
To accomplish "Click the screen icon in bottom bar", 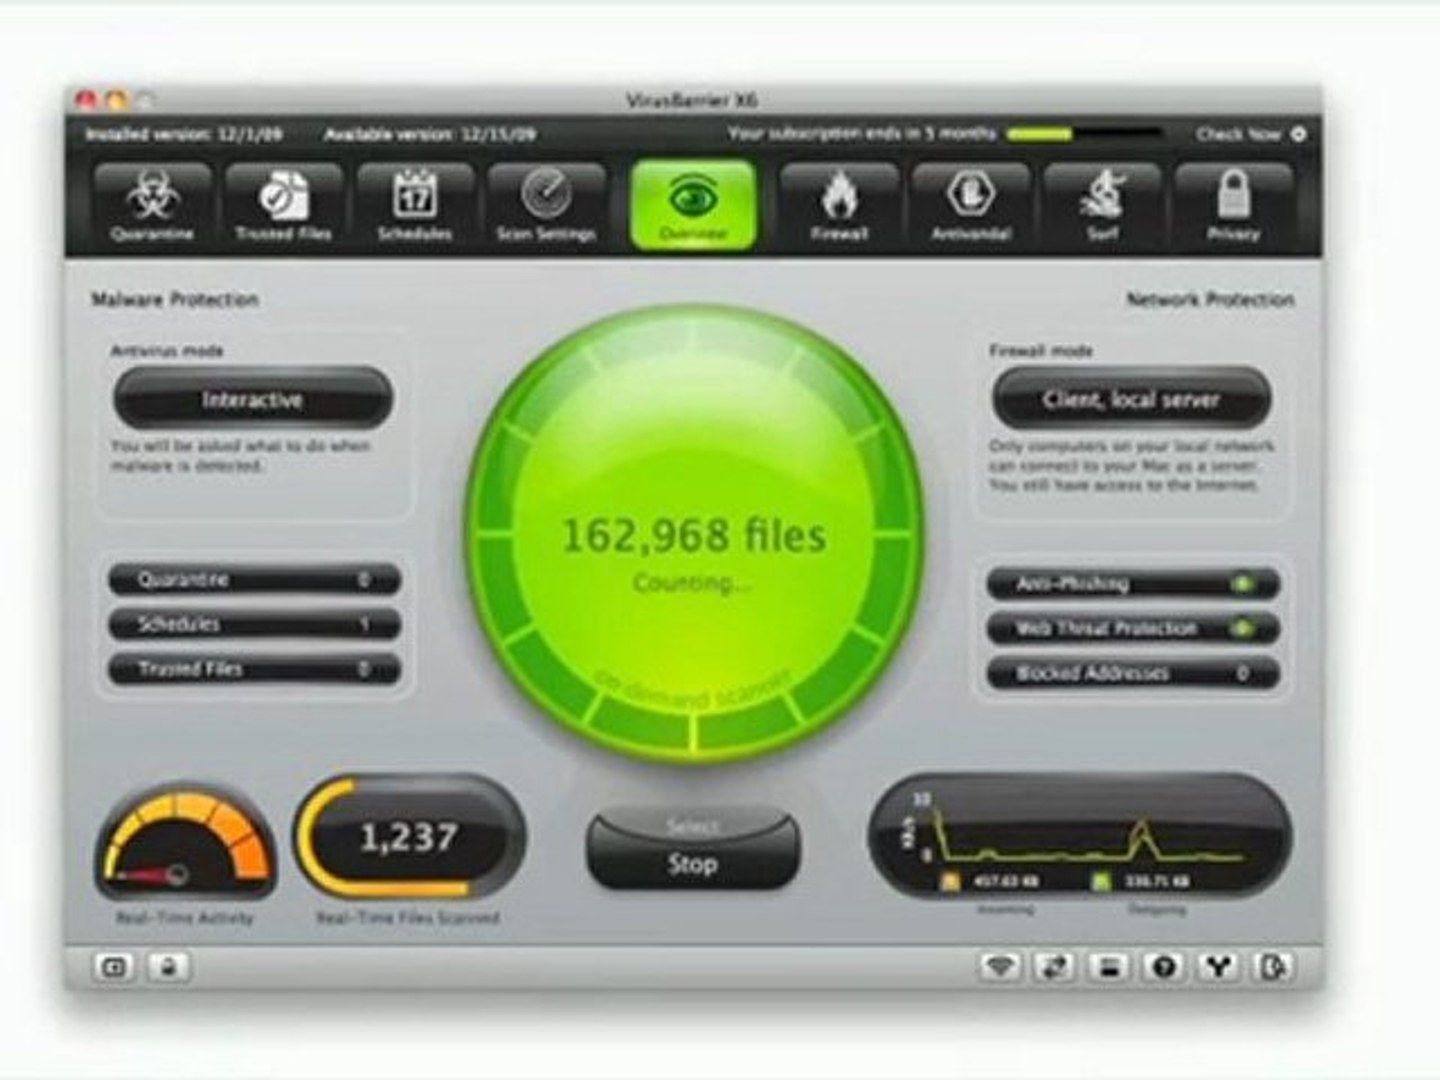I will tap(114, 967).
